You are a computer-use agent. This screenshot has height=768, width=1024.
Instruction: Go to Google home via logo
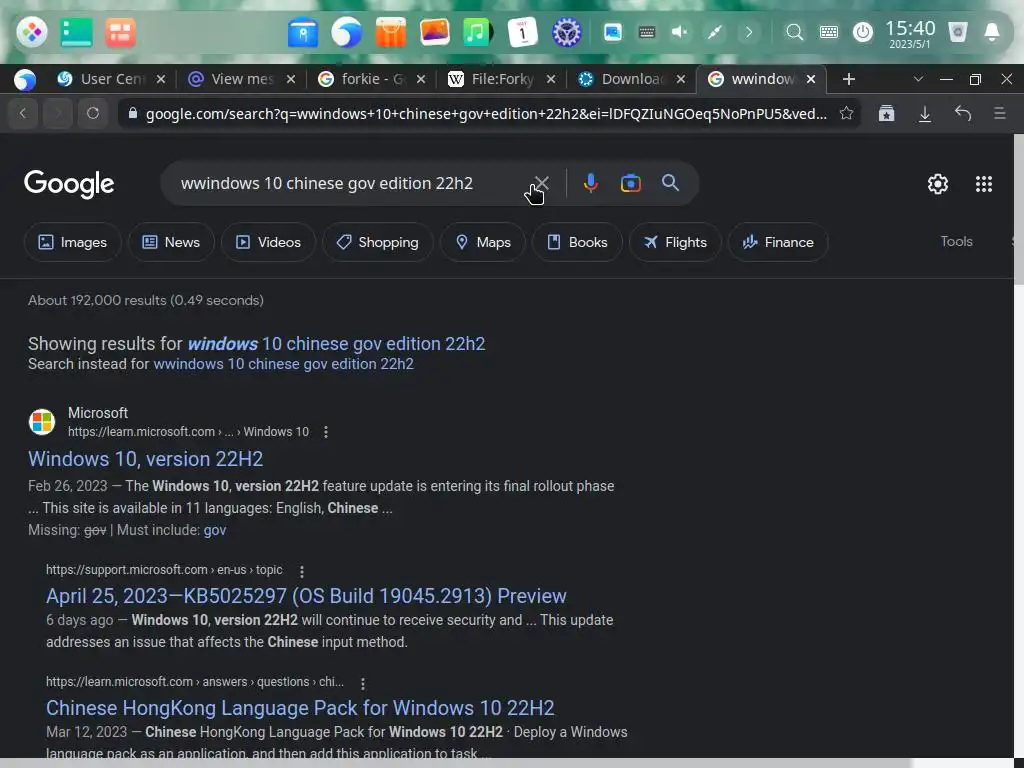[x=69, y=184]
